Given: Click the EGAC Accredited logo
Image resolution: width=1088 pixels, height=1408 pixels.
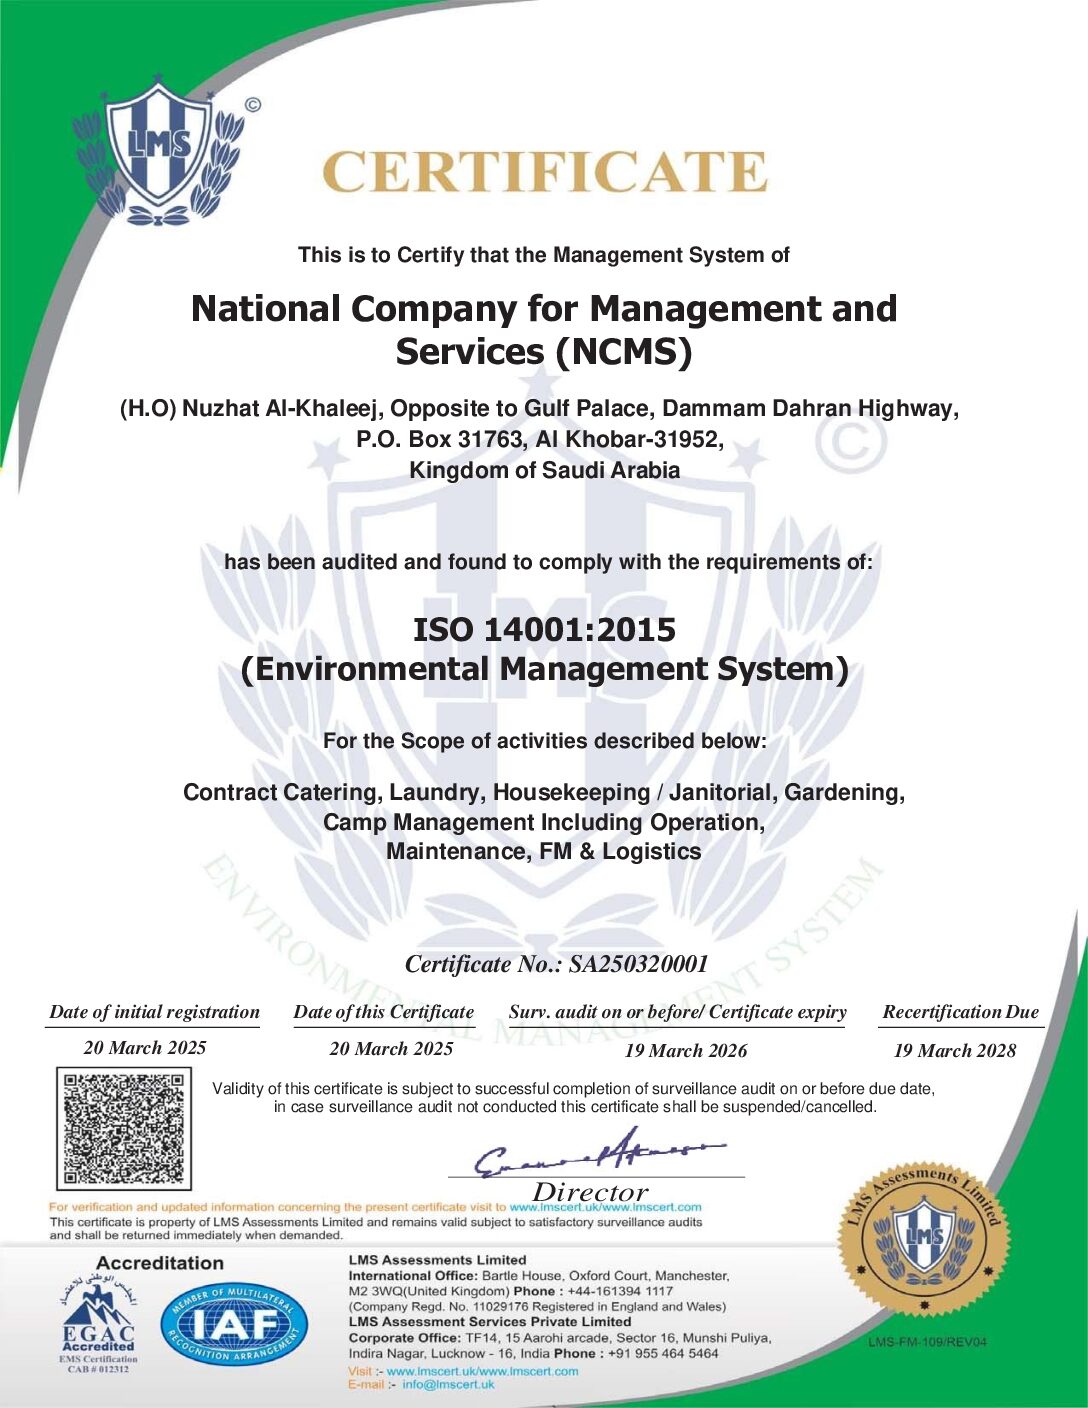Looking at the screenshot, I should (x=98, y=1322).
